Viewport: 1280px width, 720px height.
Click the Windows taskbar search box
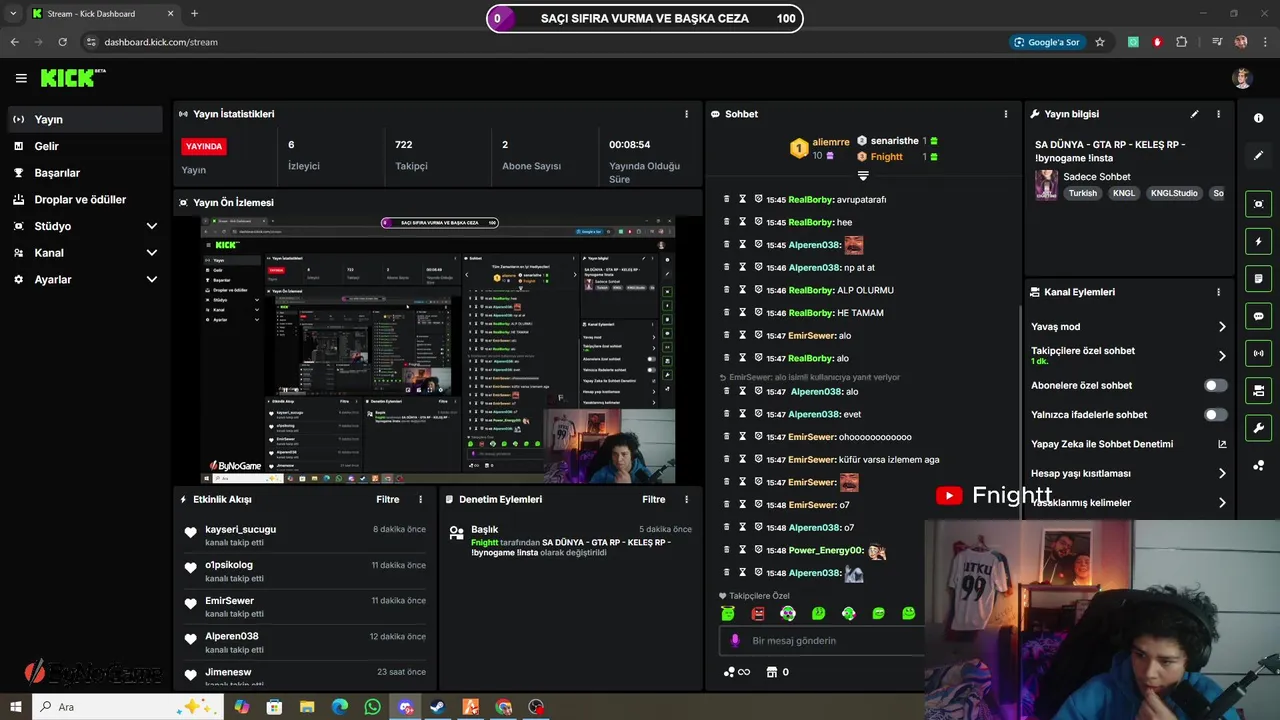pos(127,707)
